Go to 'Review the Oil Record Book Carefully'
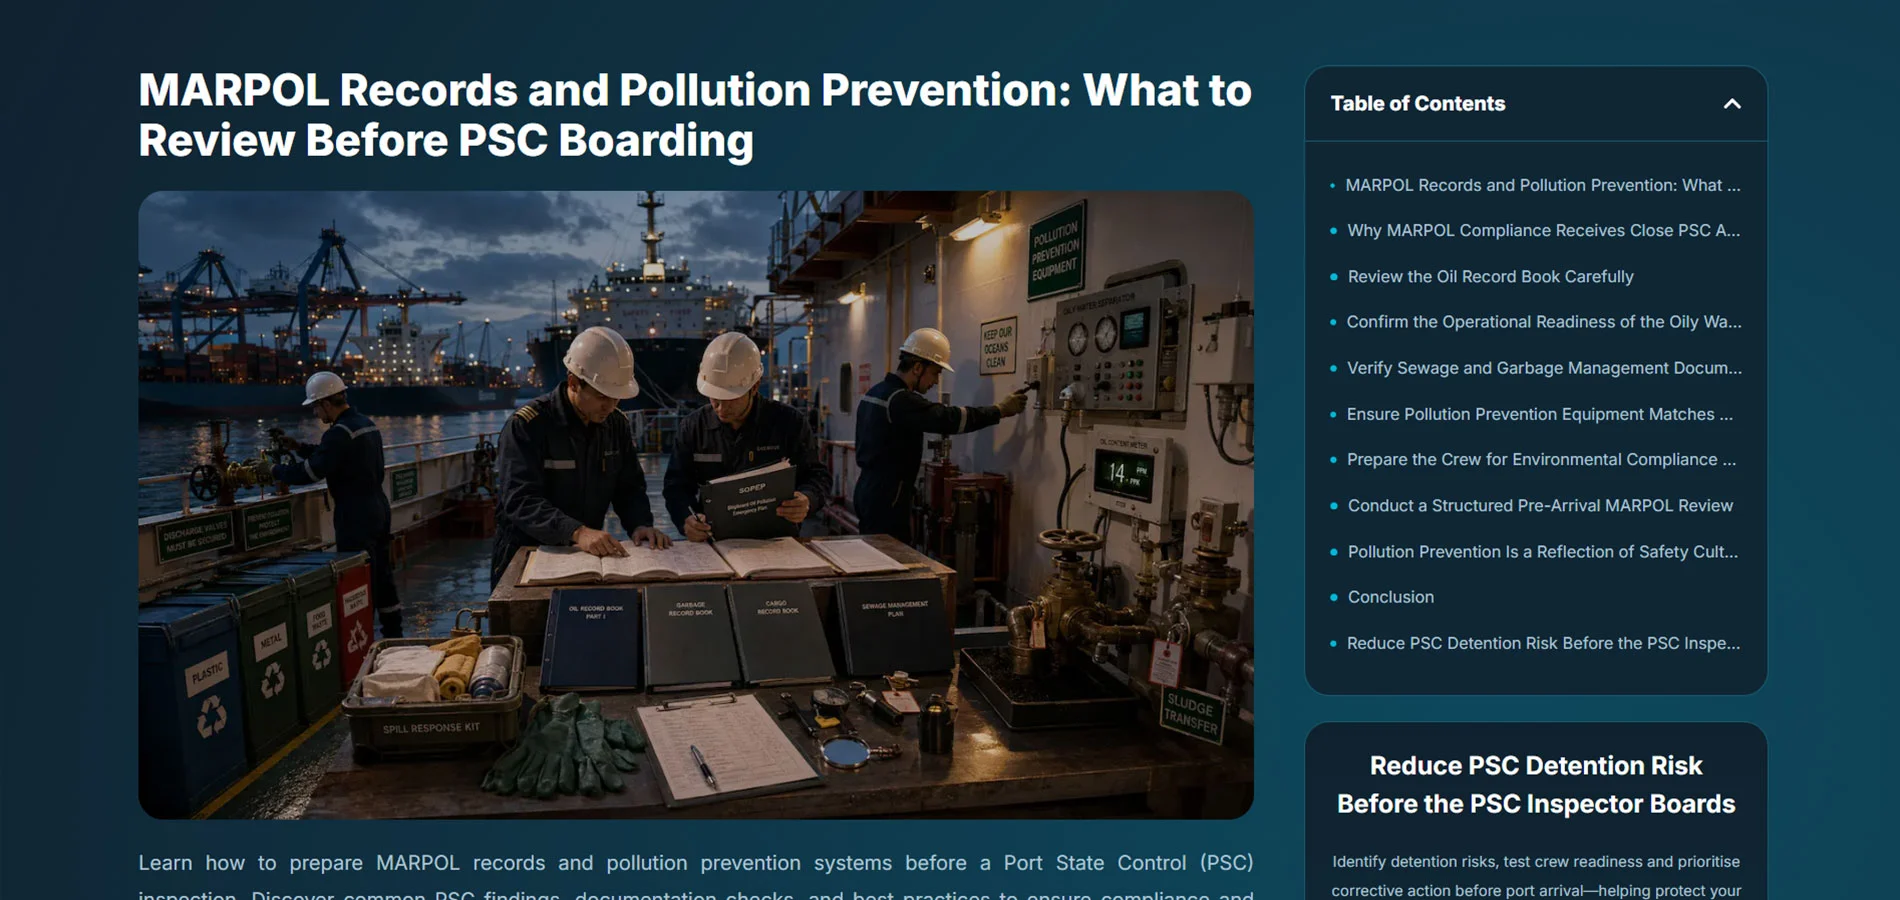This screenshot has height=900, width=1900. [1490, 276]
